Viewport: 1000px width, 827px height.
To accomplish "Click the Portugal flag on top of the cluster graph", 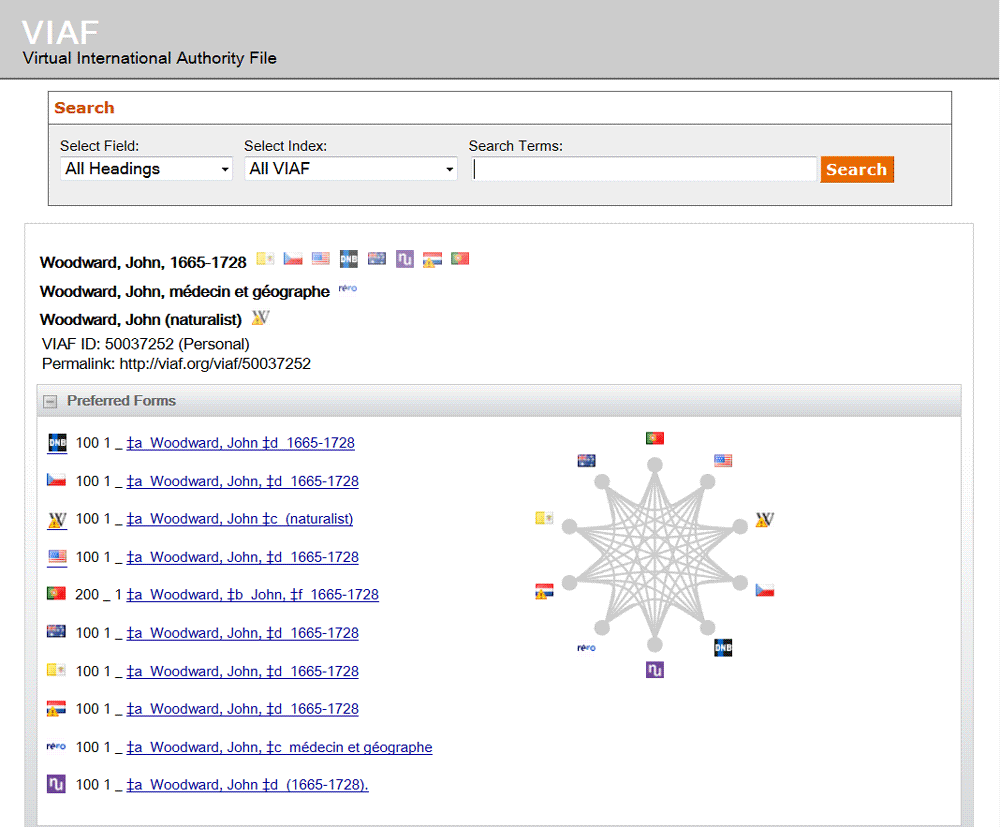I will 655,438.
